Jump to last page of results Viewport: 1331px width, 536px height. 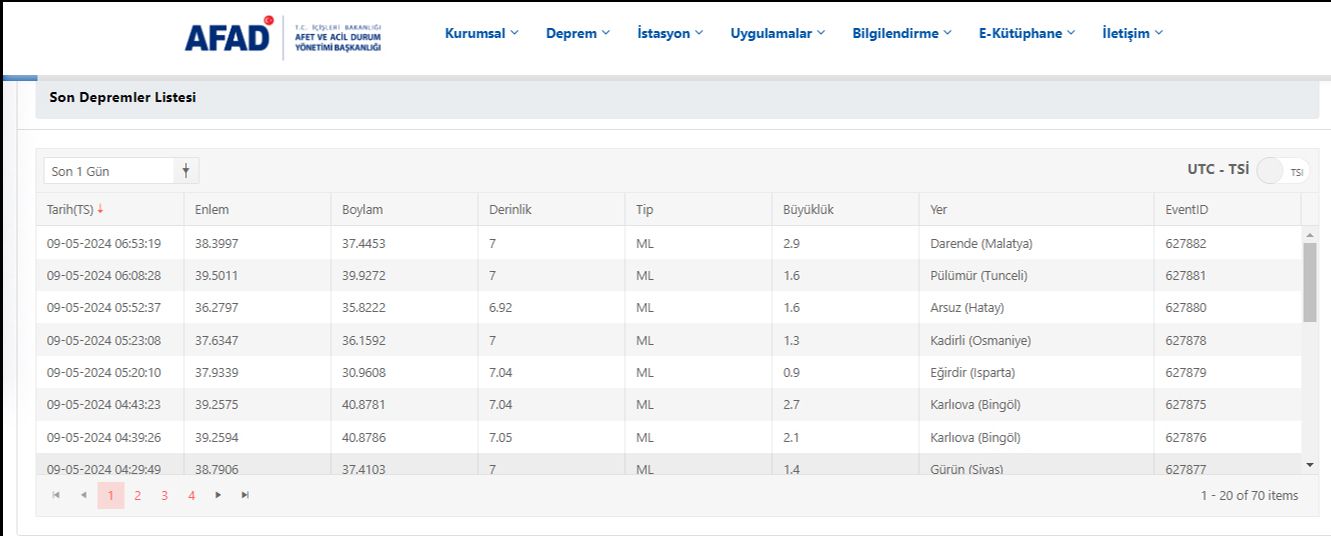pos(245,495)
